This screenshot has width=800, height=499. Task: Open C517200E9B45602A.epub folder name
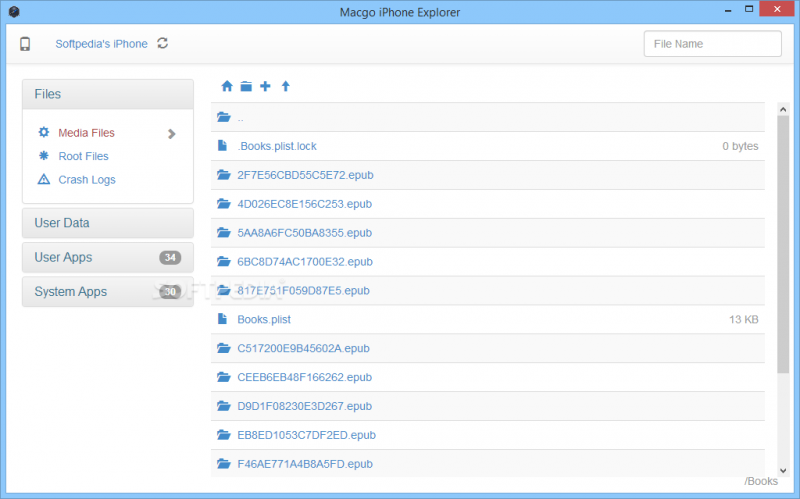(x=304, y=348)
